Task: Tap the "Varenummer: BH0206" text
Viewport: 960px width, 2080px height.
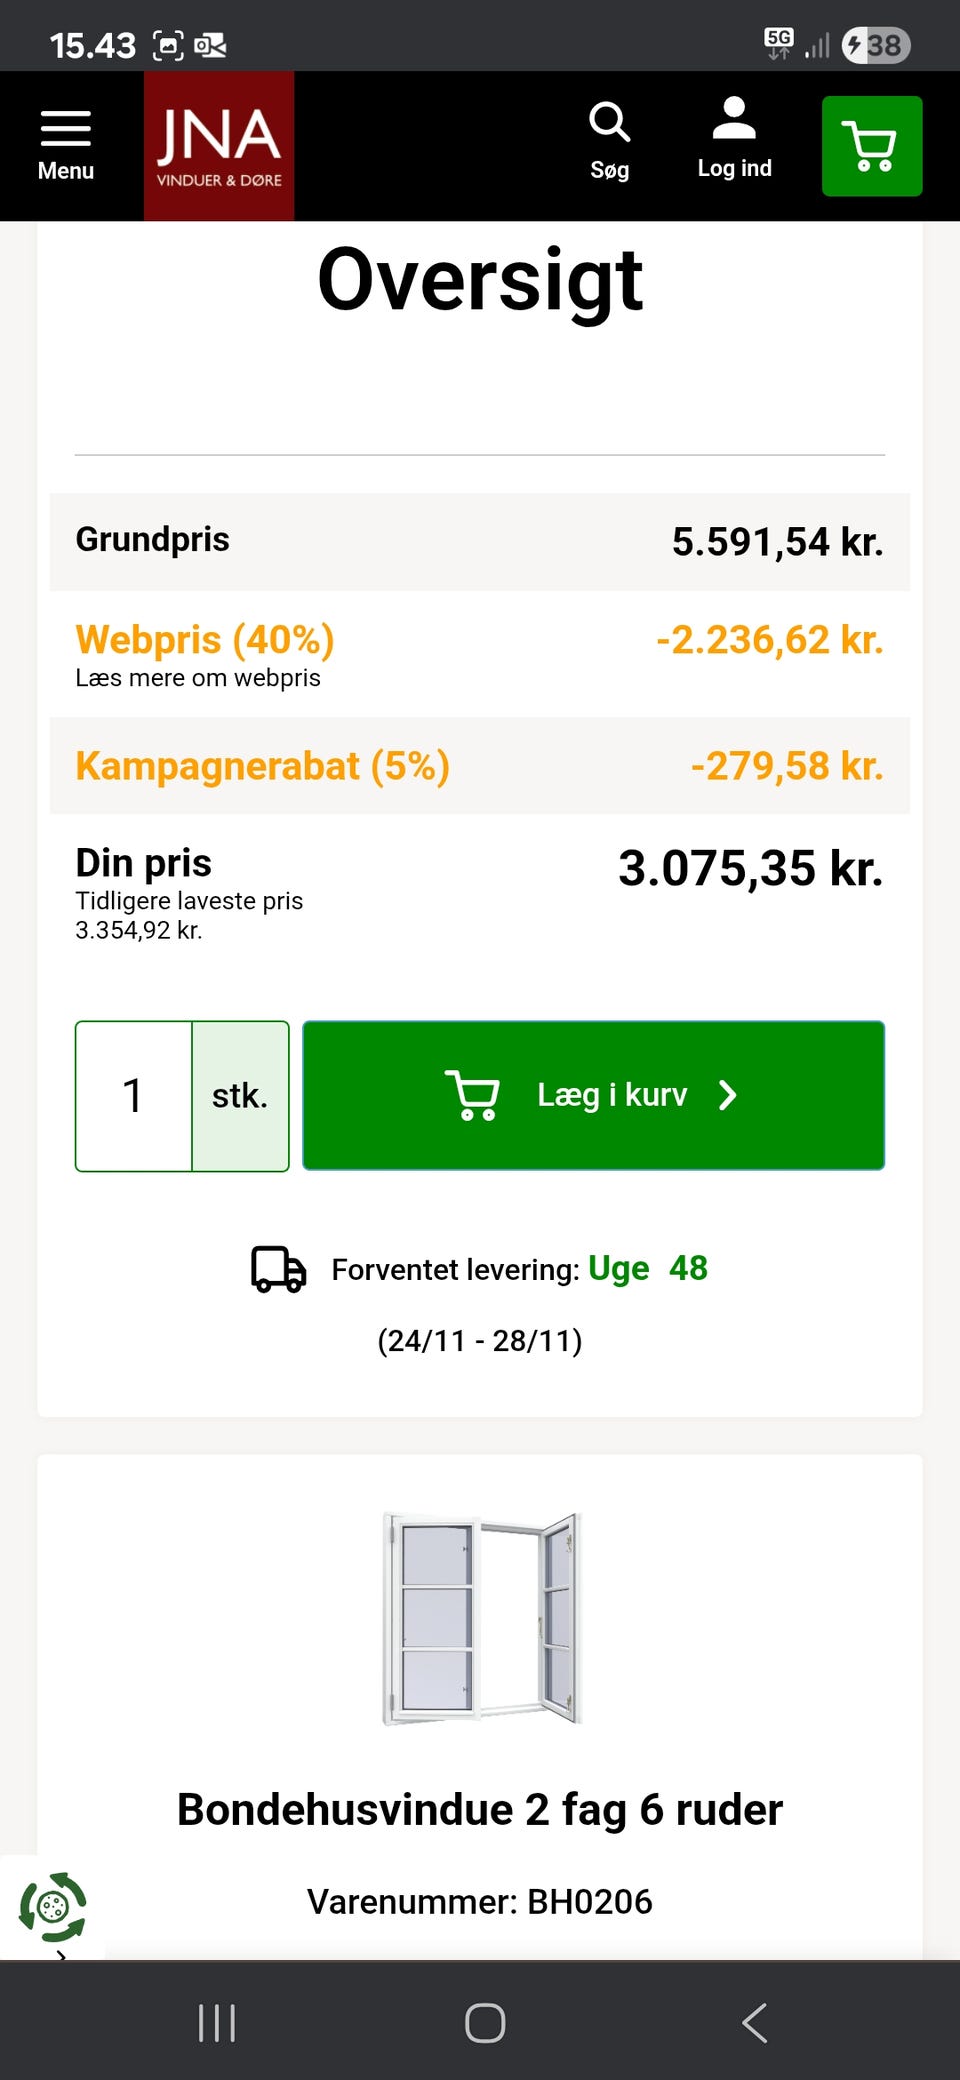Action: pyautogui.click(x=480, y=1901)
